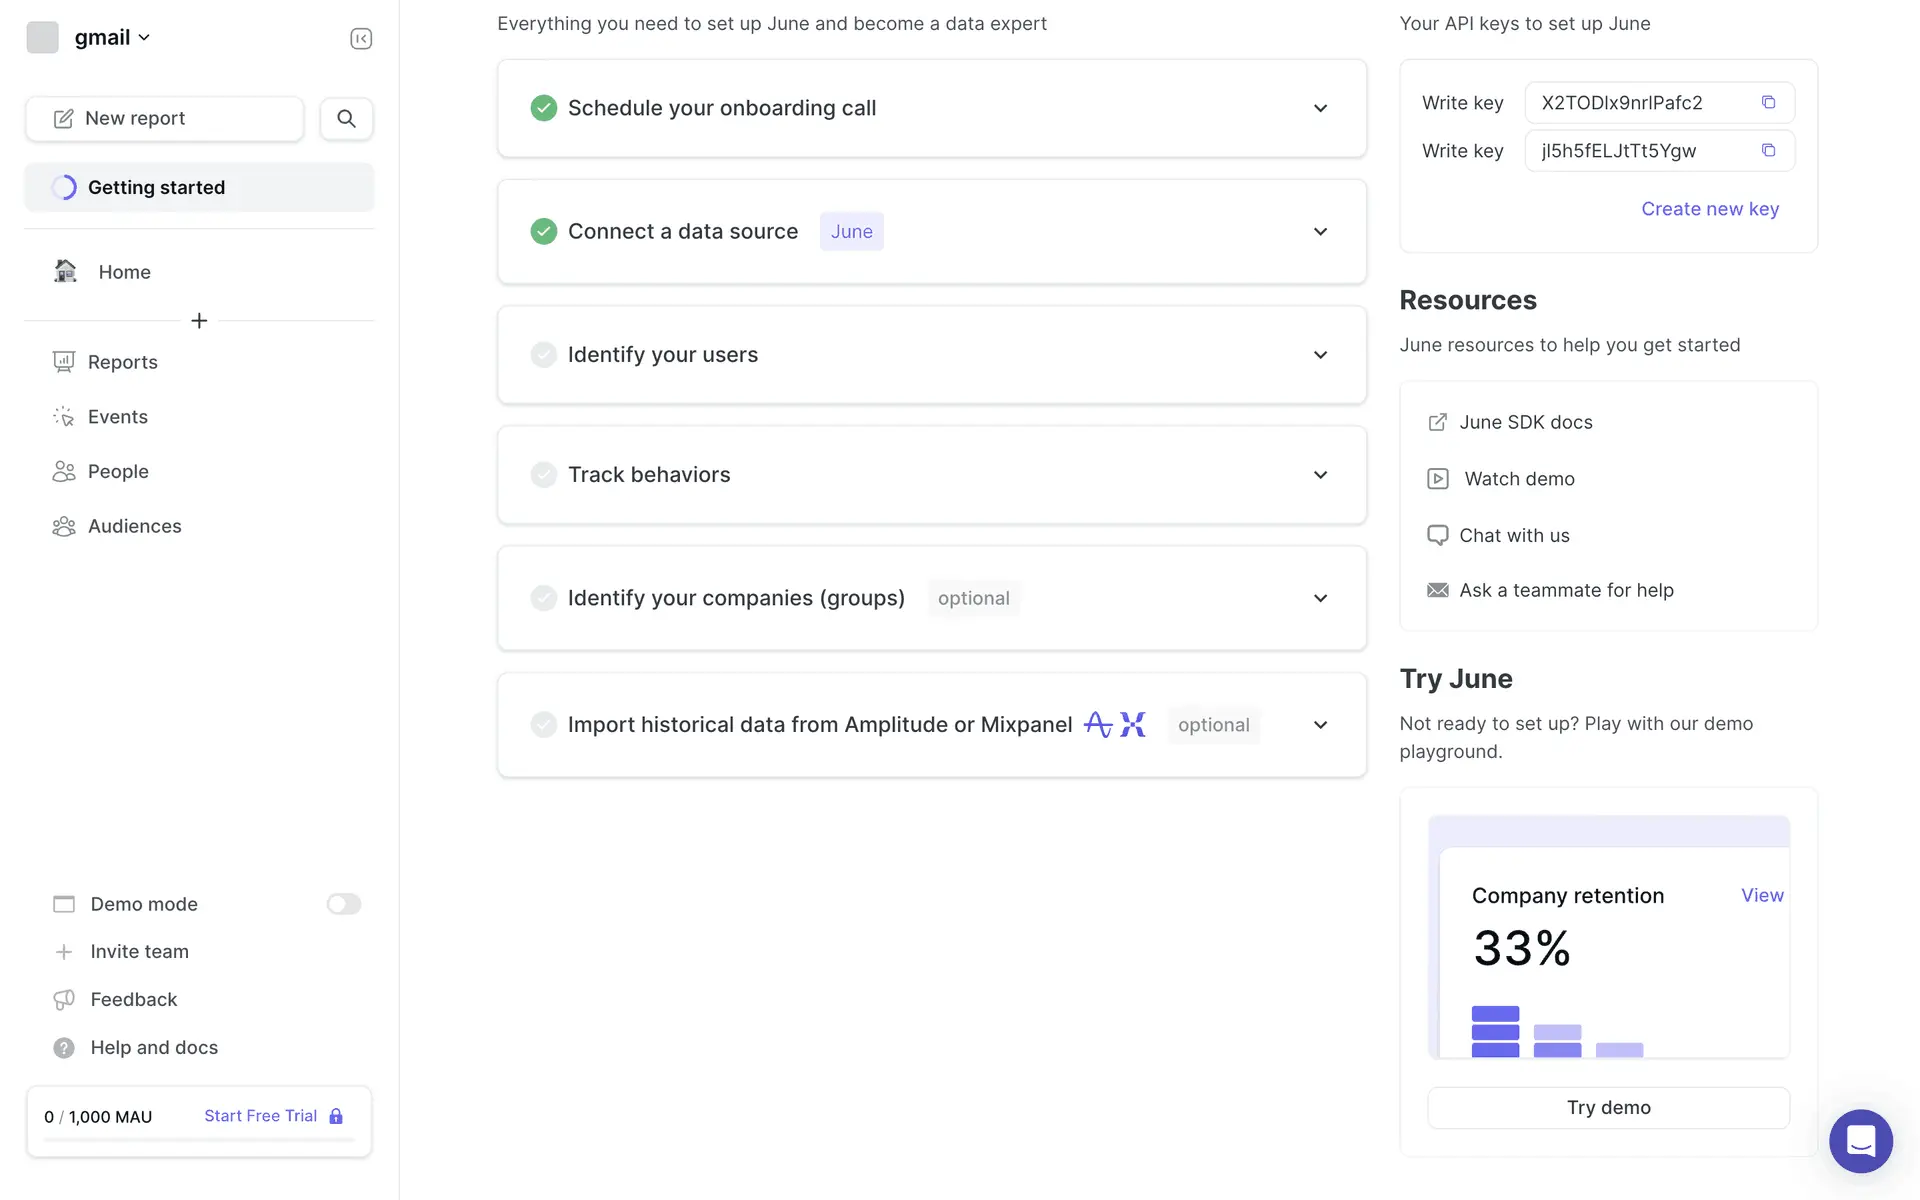Click the plus icon below Home

point(199,321)
